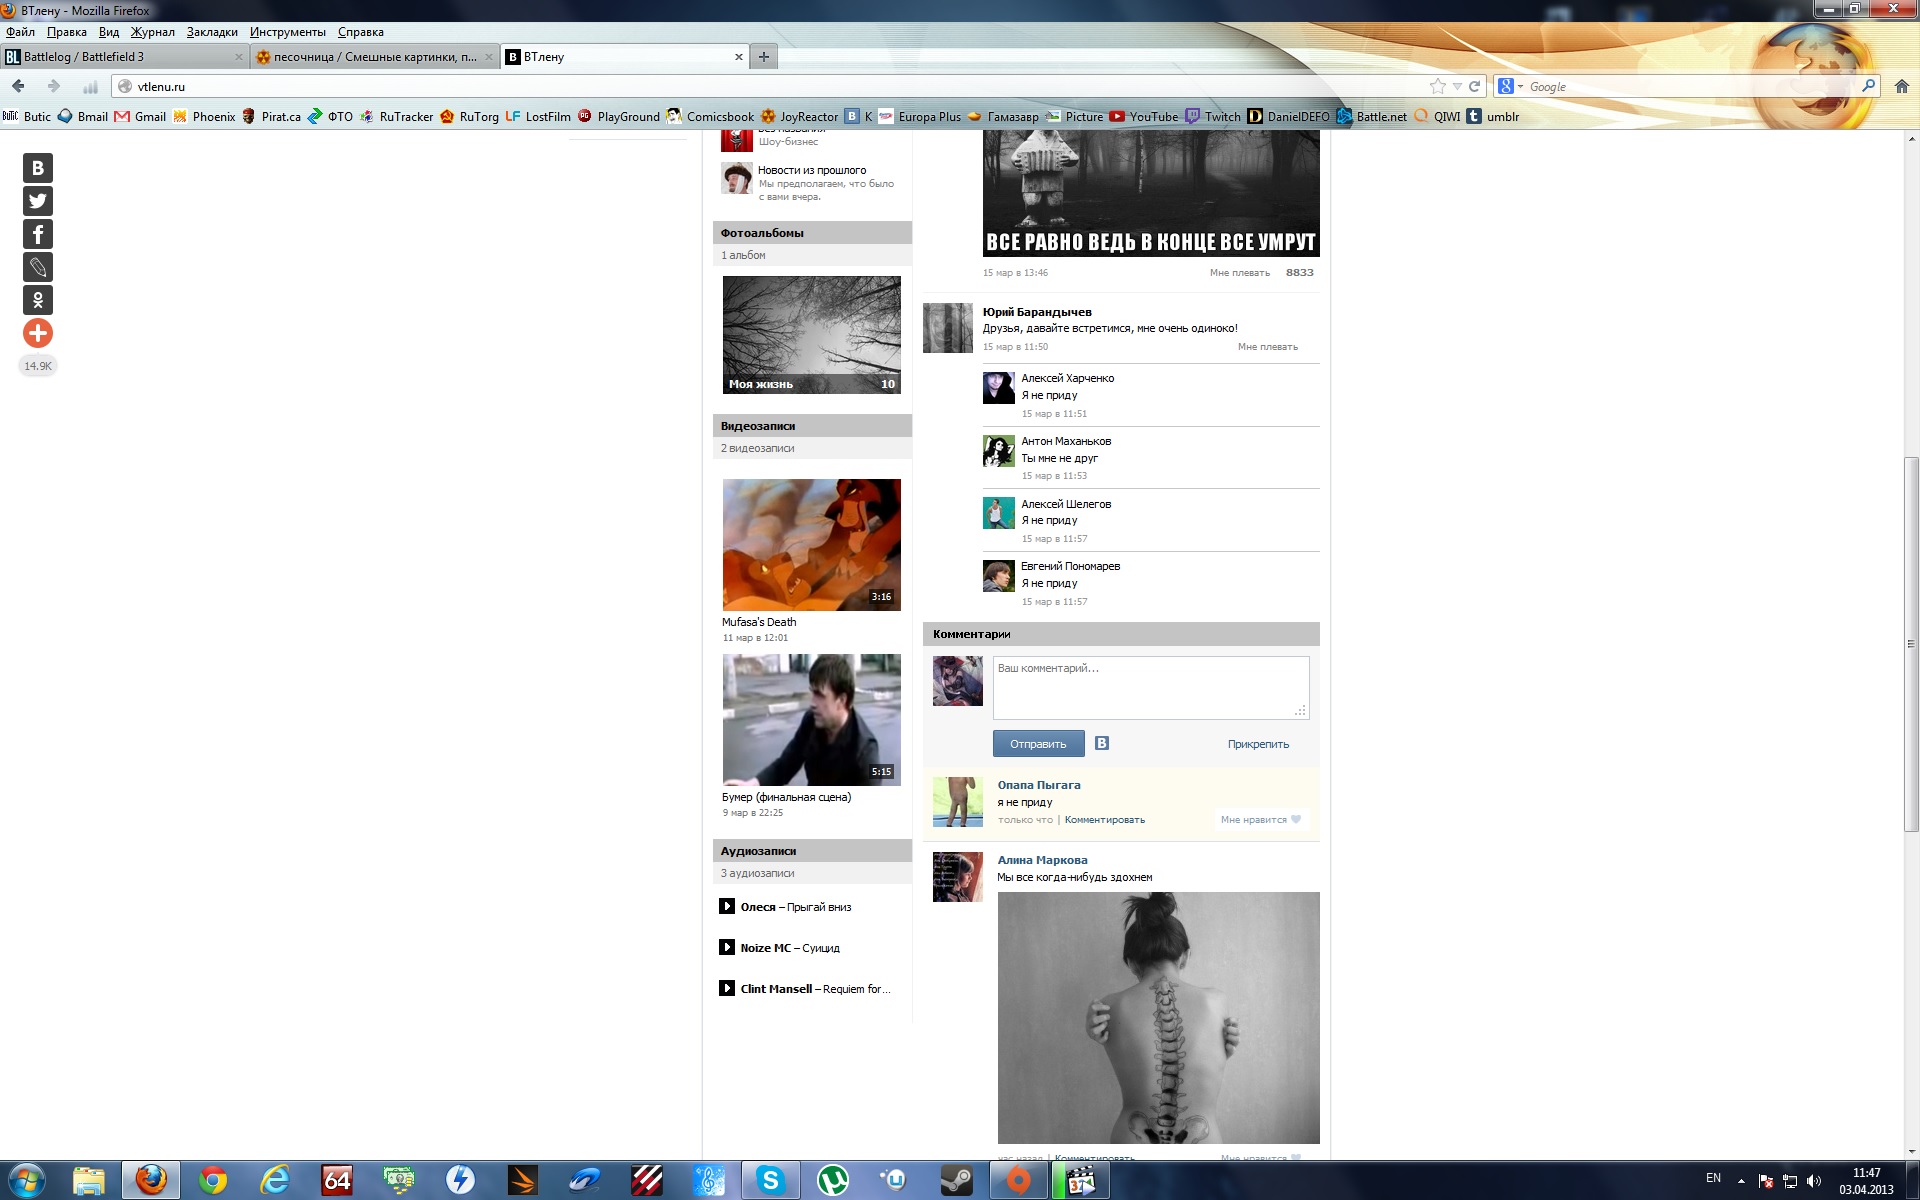Play the Clint Mansell Requiem track
This screenshot has width=1920, height=1200.
pos(727,988)
